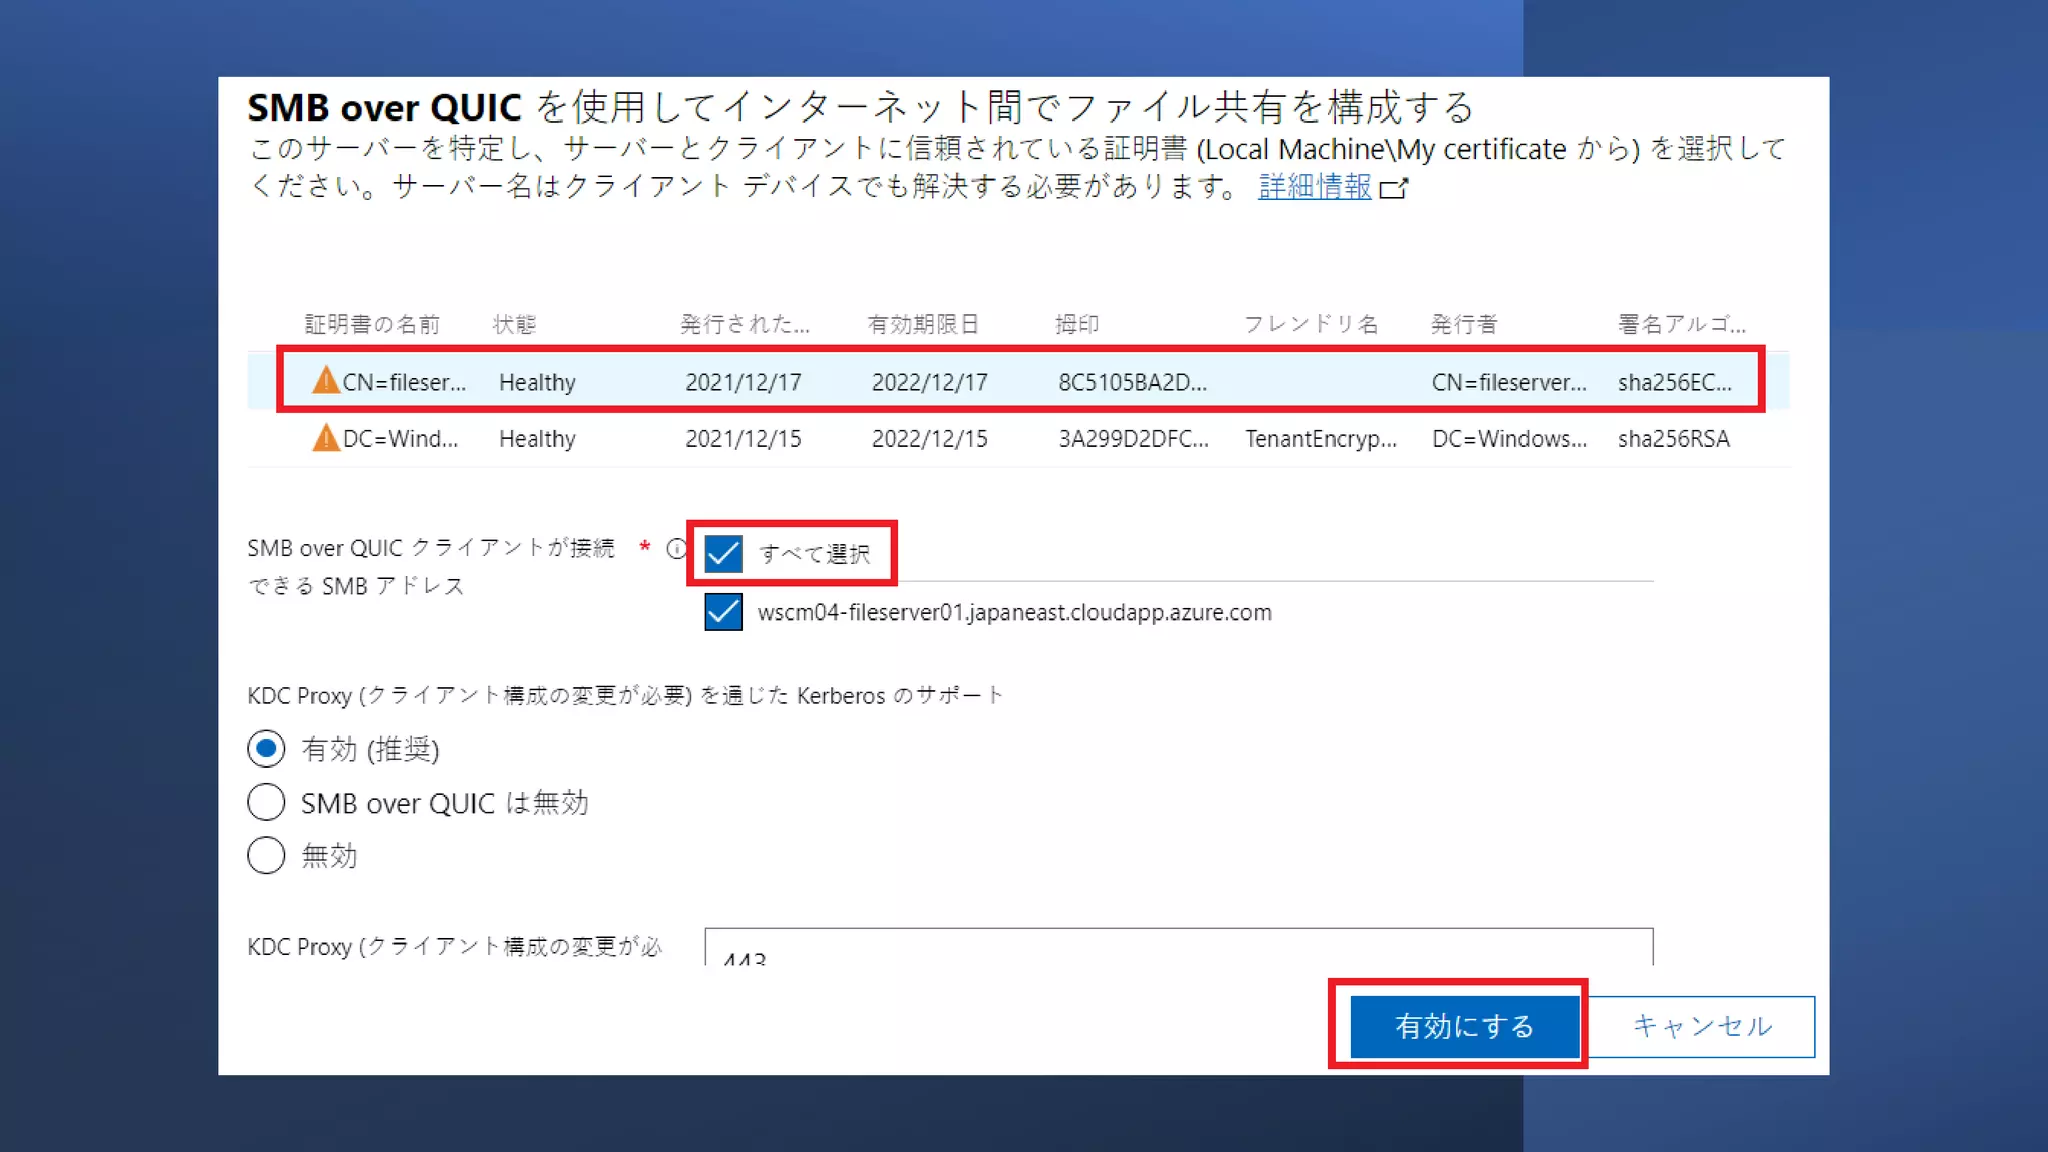Select 有効 (推奨) radio option

(266, 749)
